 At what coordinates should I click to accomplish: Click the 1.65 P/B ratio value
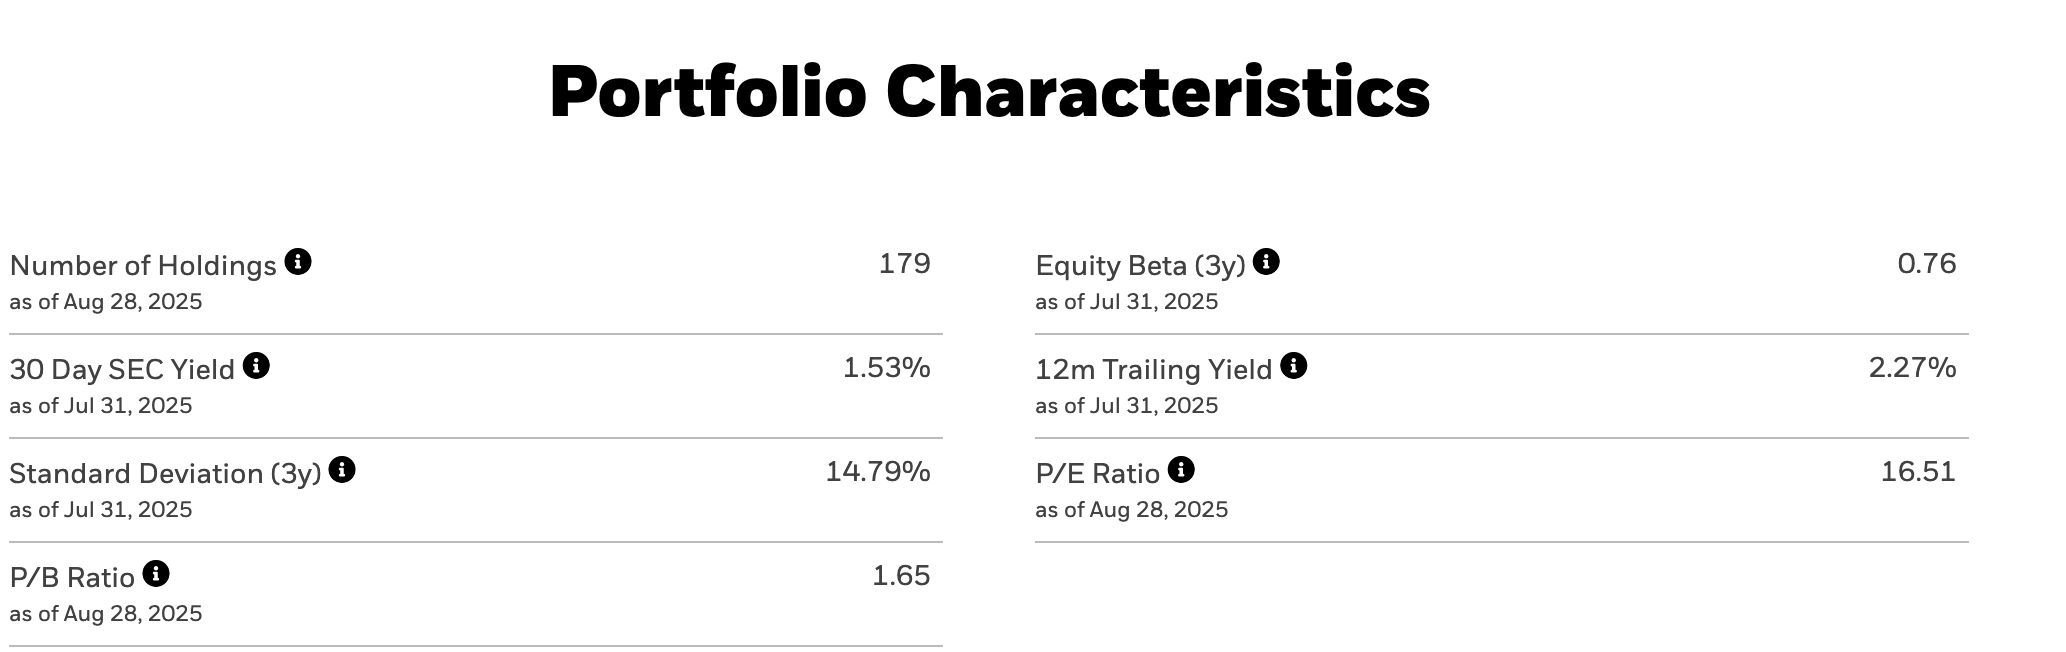pyautogui.click(x=901, y=576)
